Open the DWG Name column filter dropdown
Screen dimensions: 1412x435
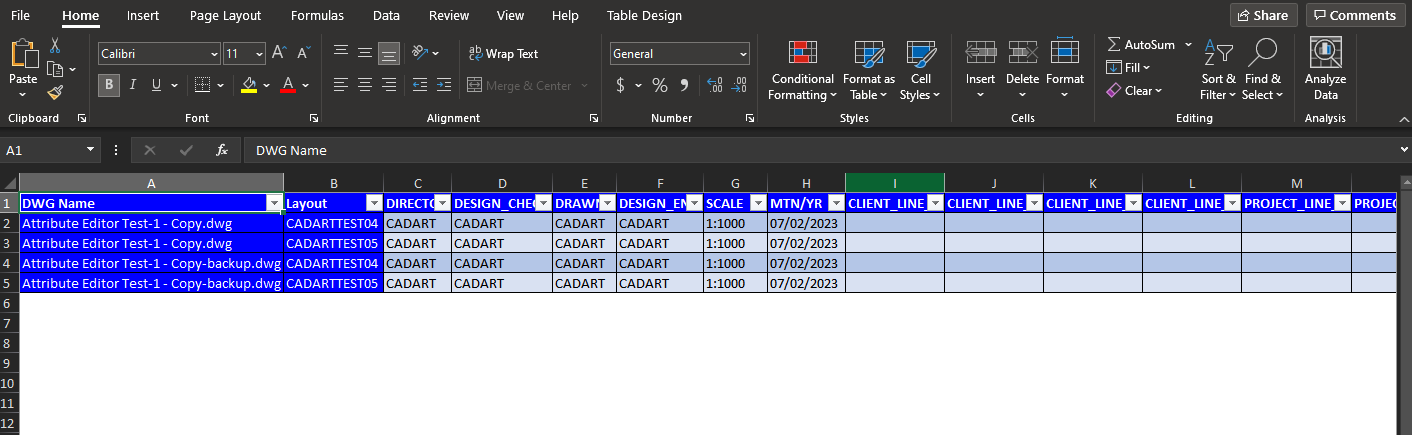tap(275, 203)
